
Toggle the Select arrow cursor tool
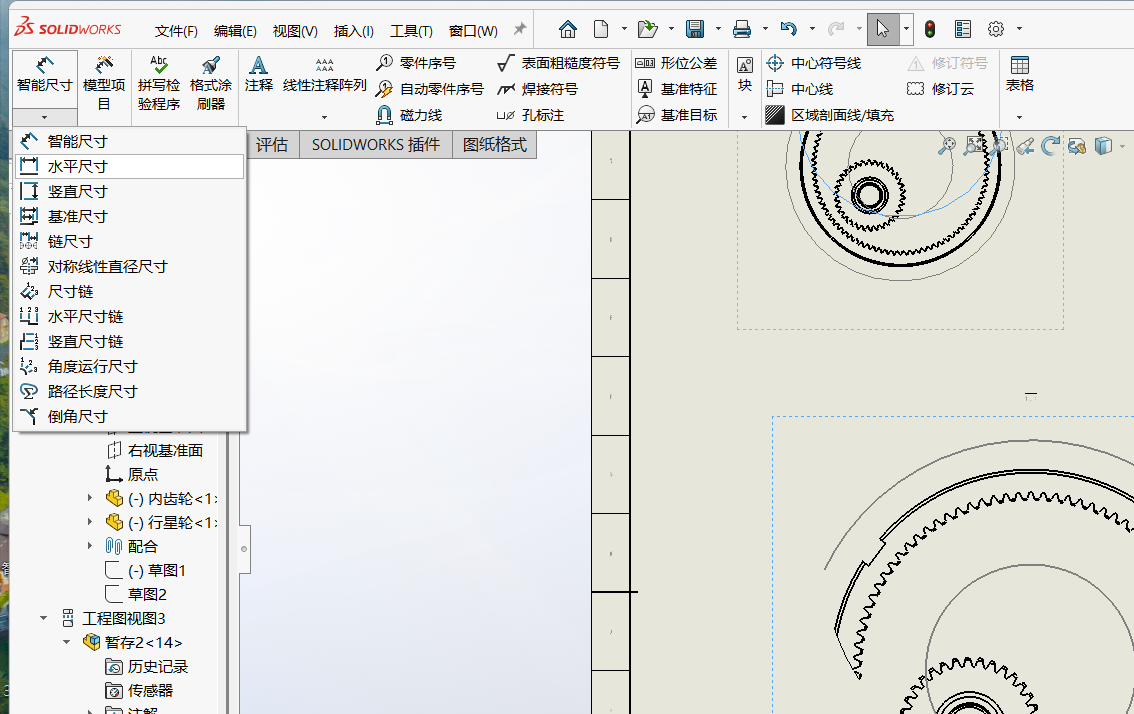pyautogui.click(x=882, y=29)
